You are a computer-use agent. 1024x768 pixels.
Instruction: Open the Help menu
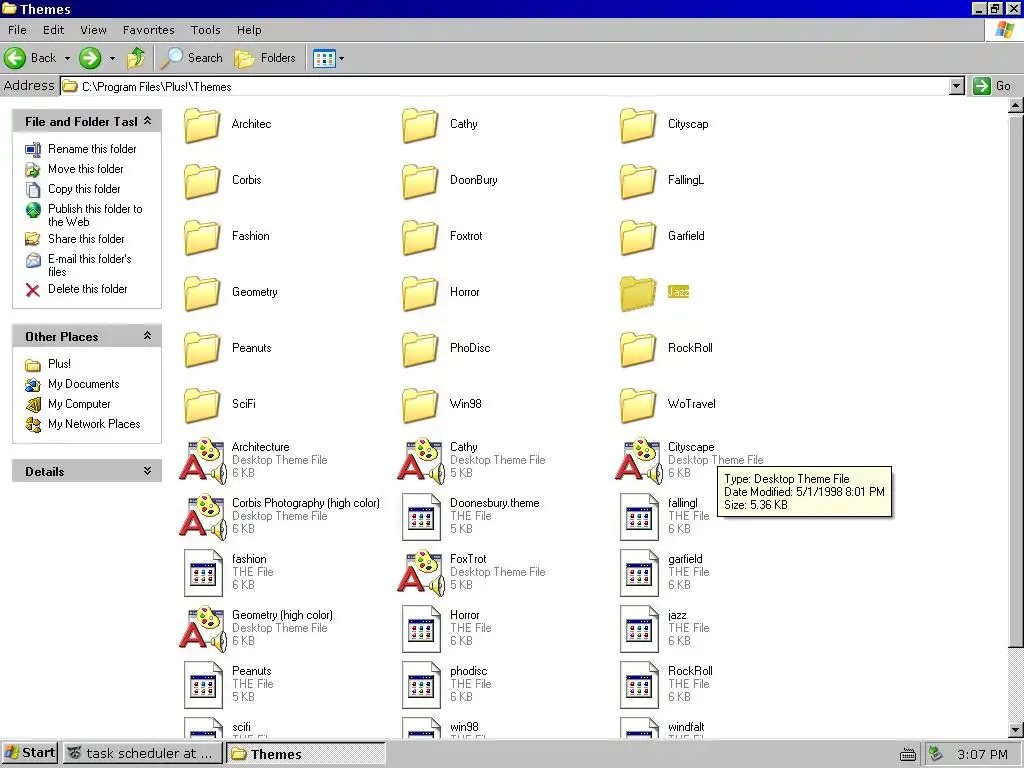[249, 30]
